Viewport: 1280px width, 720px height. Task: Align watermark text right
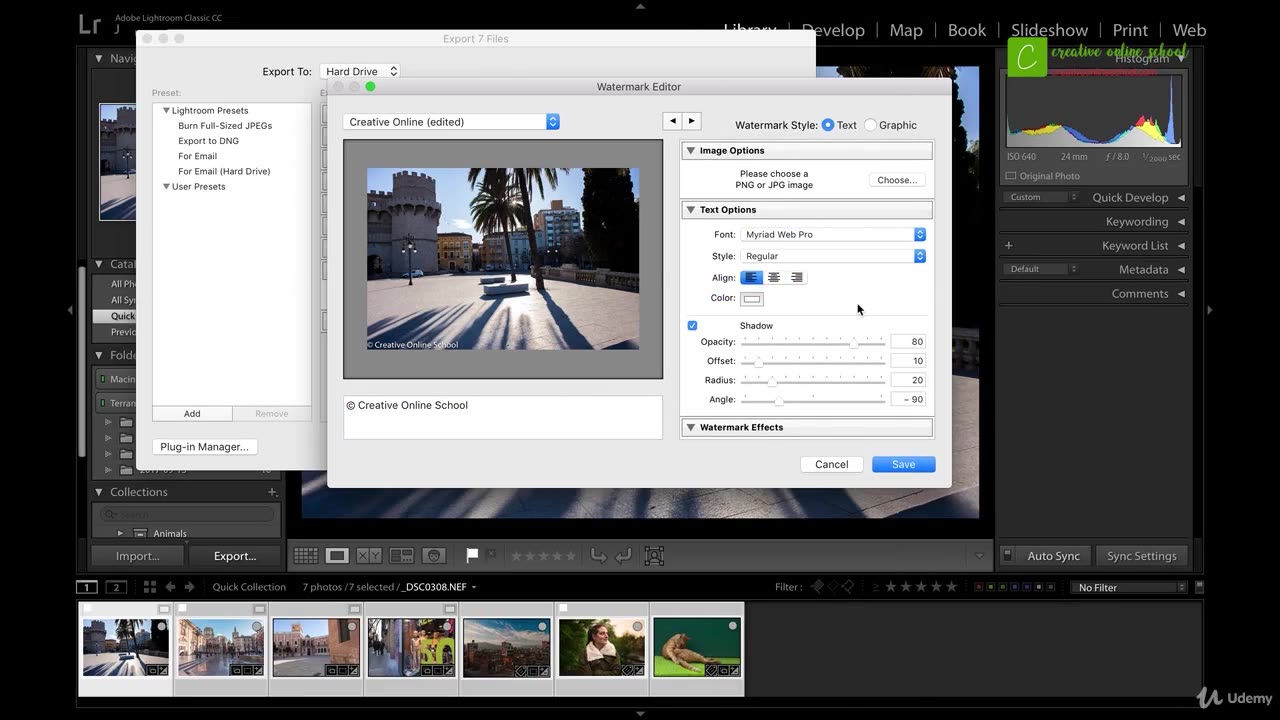click(797, 277)
